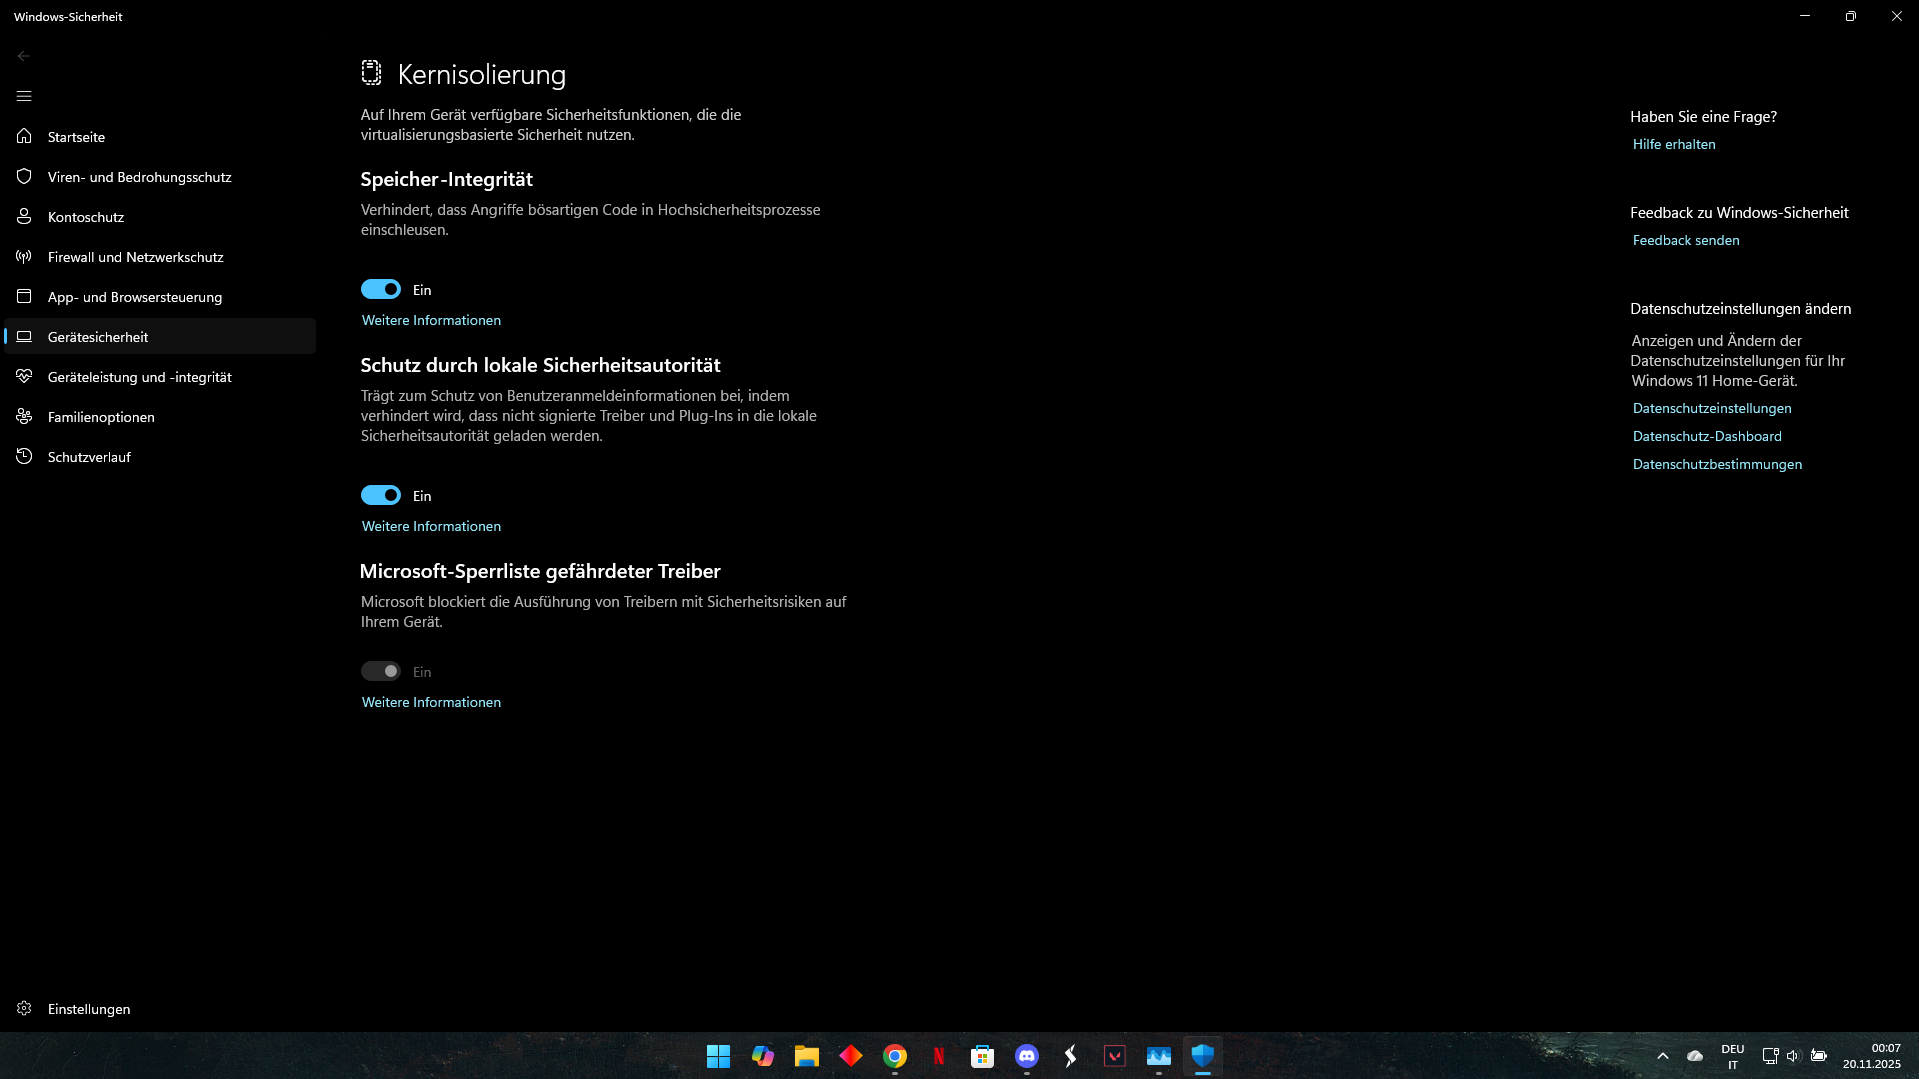Click the blue graph app taskbar icon

click(x=1159, y=1056)
